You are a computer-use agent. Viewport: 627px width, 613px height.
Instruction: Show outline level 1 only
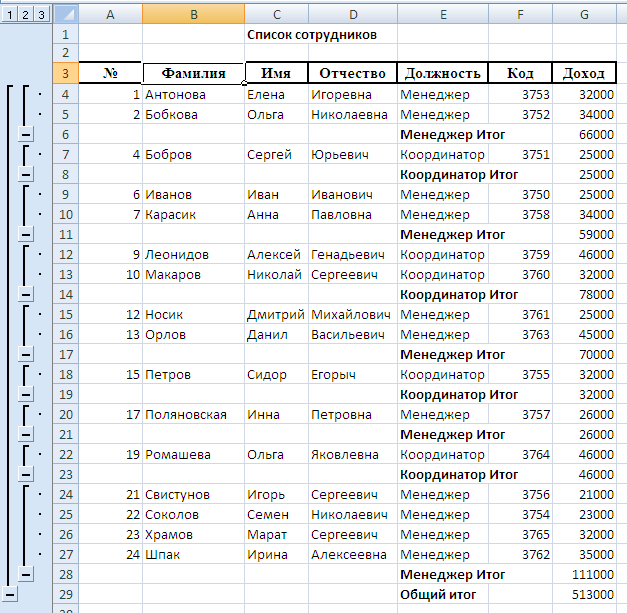coord(10,15)
